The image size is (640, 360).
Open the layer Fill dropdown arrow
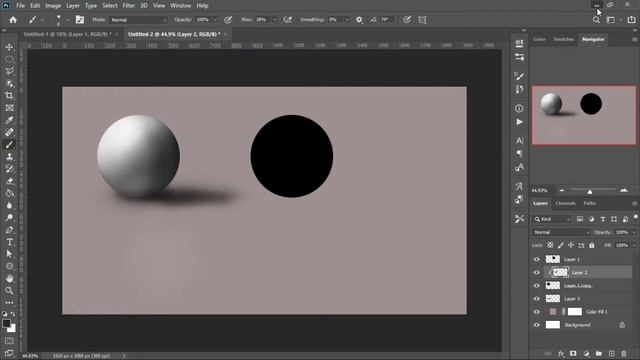tap(634, 245)
